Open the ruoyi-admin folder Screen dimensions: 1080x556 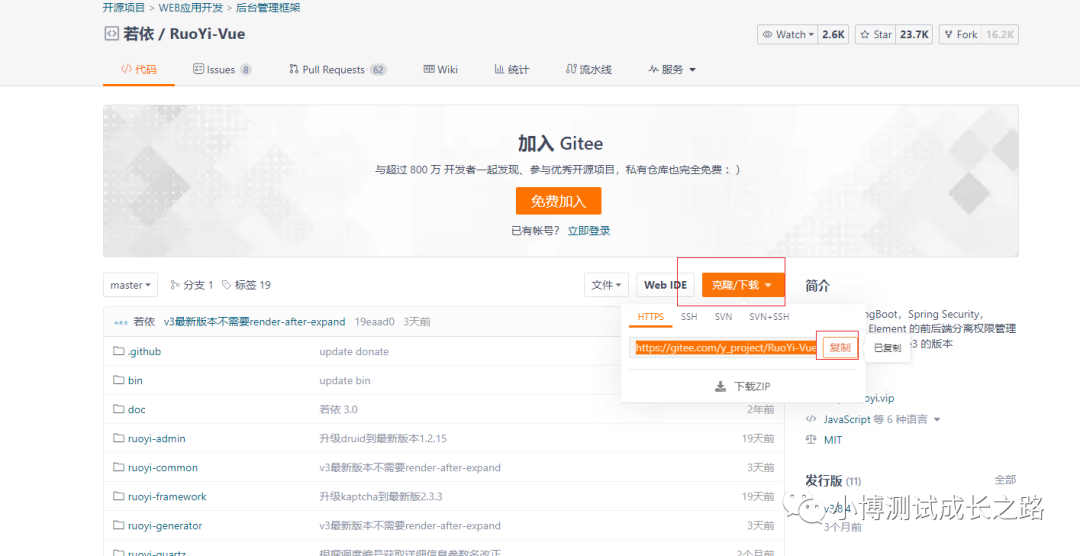tap(156, 438)
